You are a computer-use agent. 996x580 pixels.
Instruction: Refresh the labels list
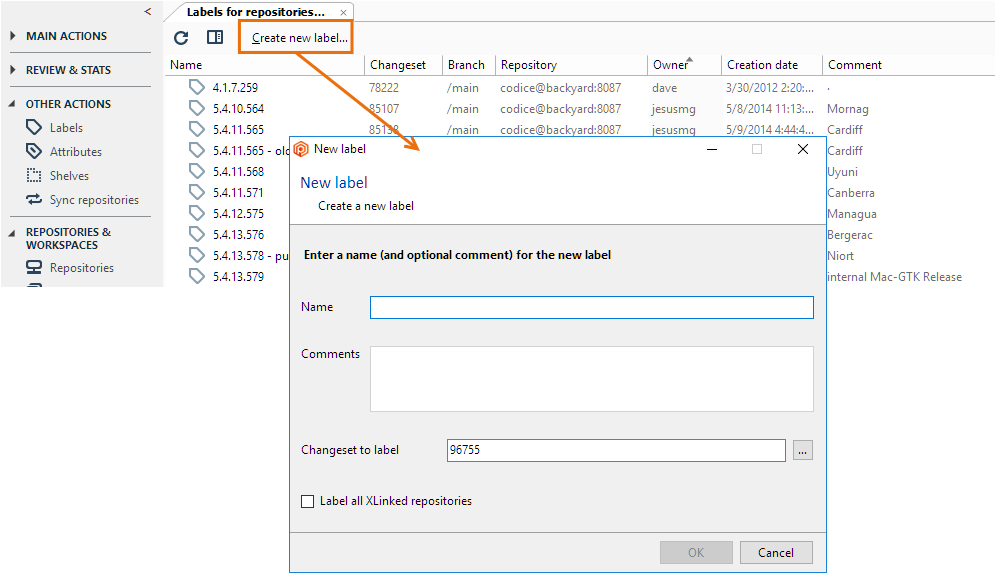(x=181, y=38)
